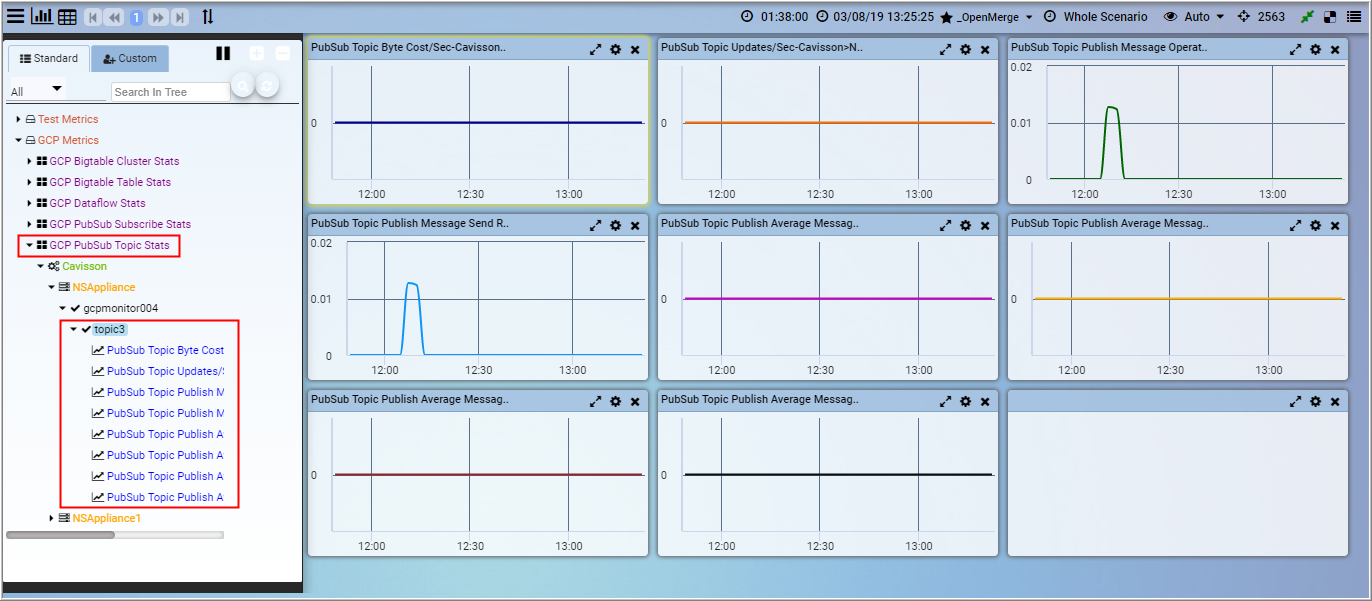Switch to the Standard tab

(x=49, y=58)
